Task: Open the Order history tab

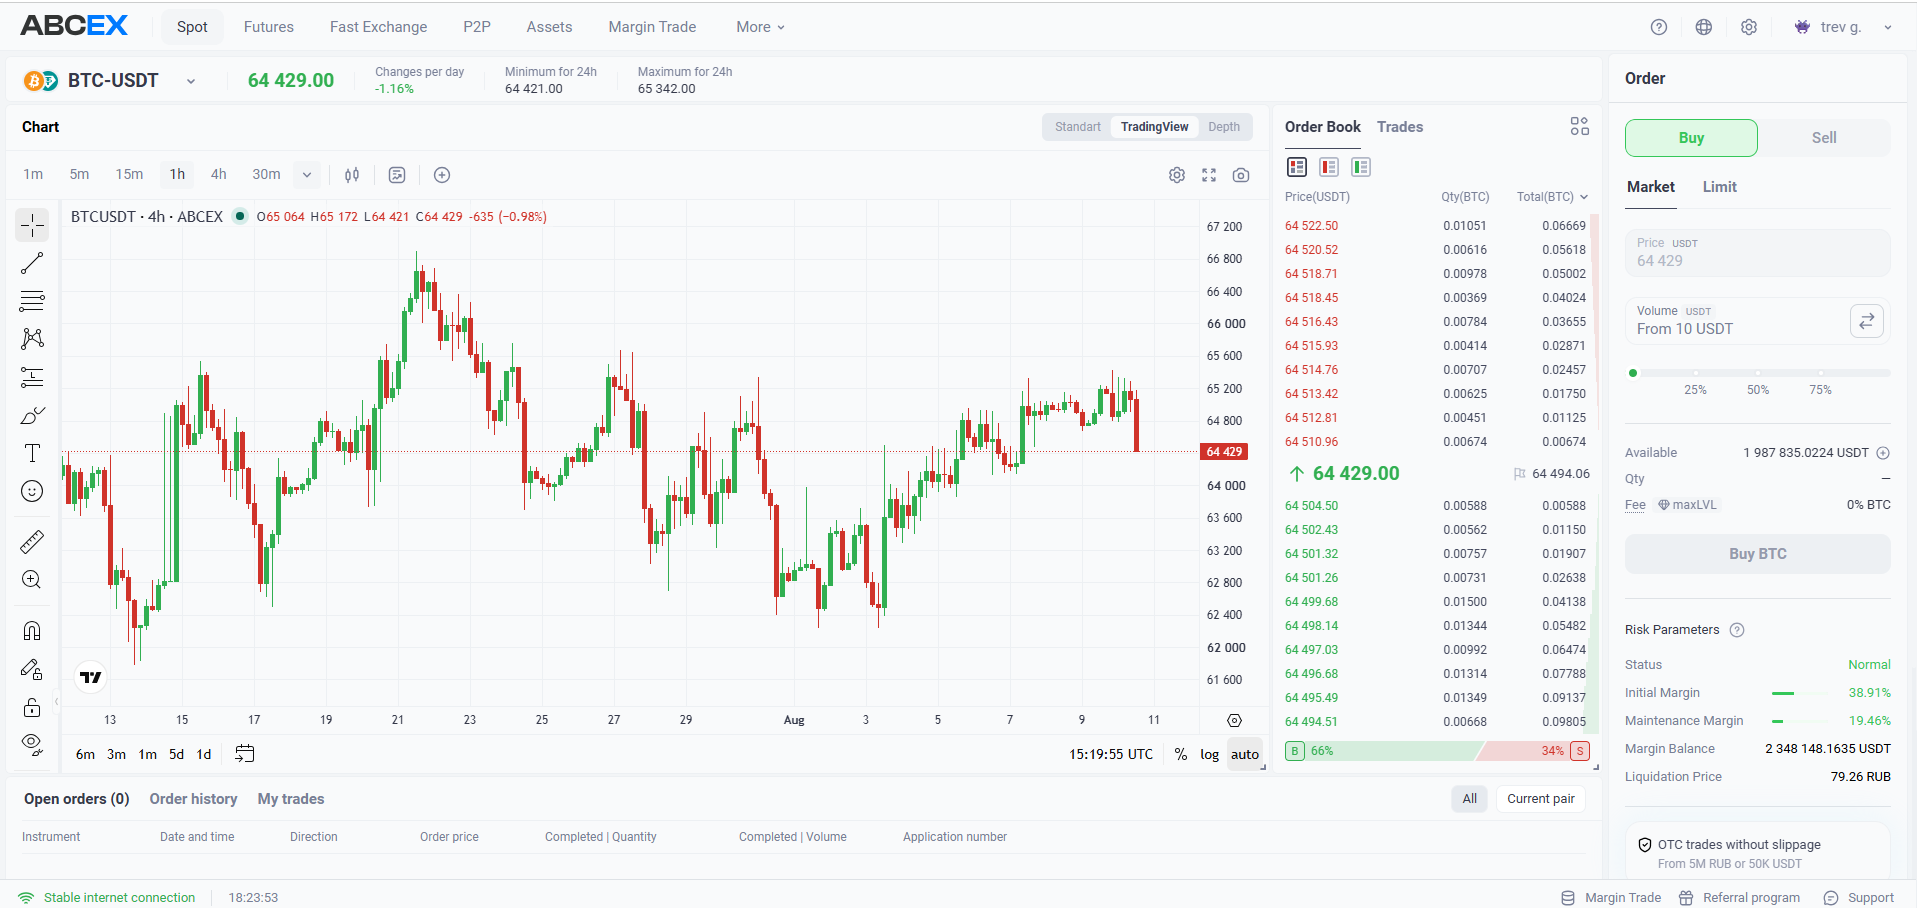Action: point(193,799)
